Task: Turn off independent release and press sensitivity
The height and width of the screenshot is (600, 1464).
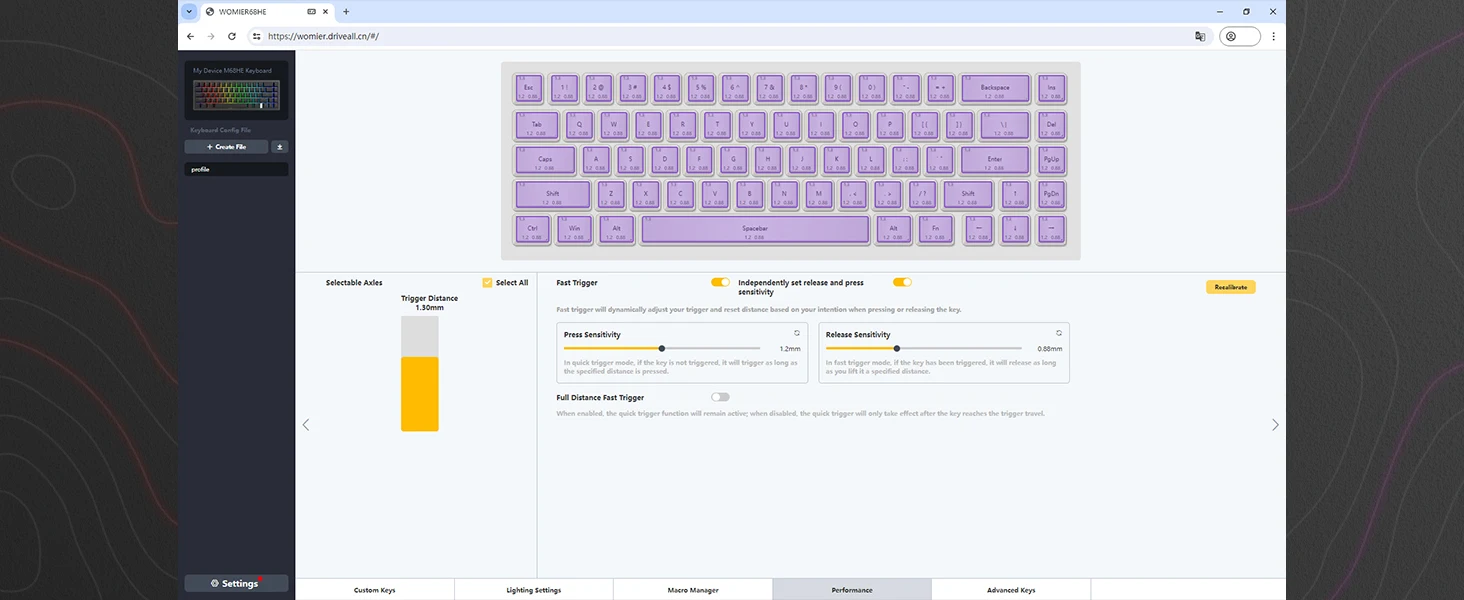Action: 902,283
